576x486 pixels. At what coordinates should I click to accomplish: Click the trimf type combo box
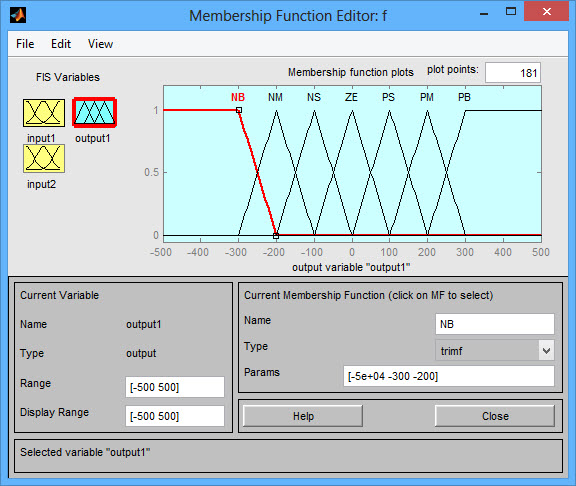pyautogui.click(x=494, y=350)
